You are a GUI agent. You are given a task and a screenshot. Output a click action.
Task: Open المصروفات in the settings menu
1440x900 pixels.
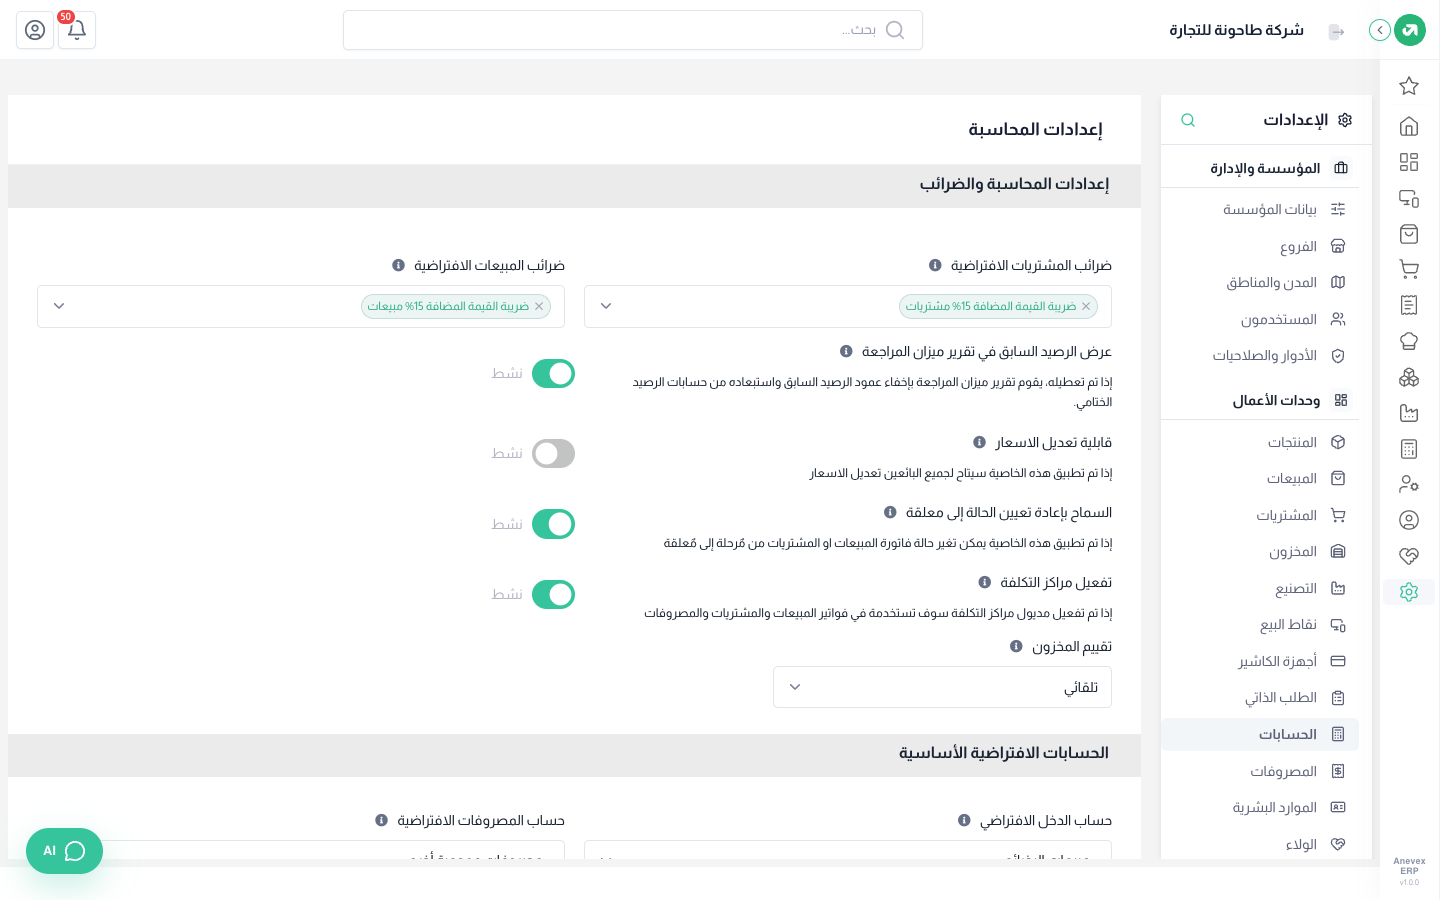pyautogui.click(x=1260, y=771)
